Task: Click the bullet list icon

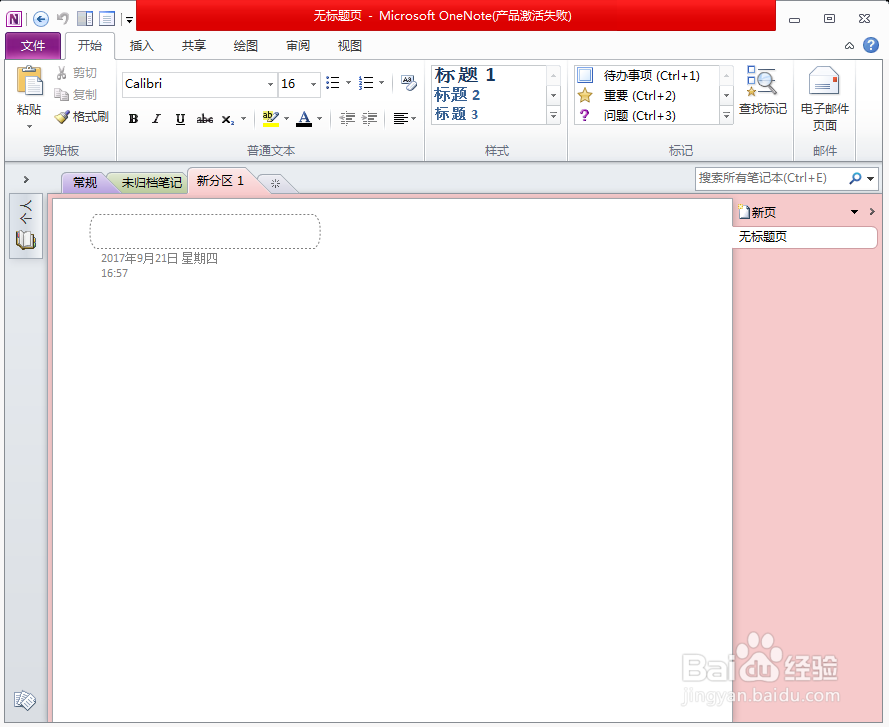Action: [333, 83]
